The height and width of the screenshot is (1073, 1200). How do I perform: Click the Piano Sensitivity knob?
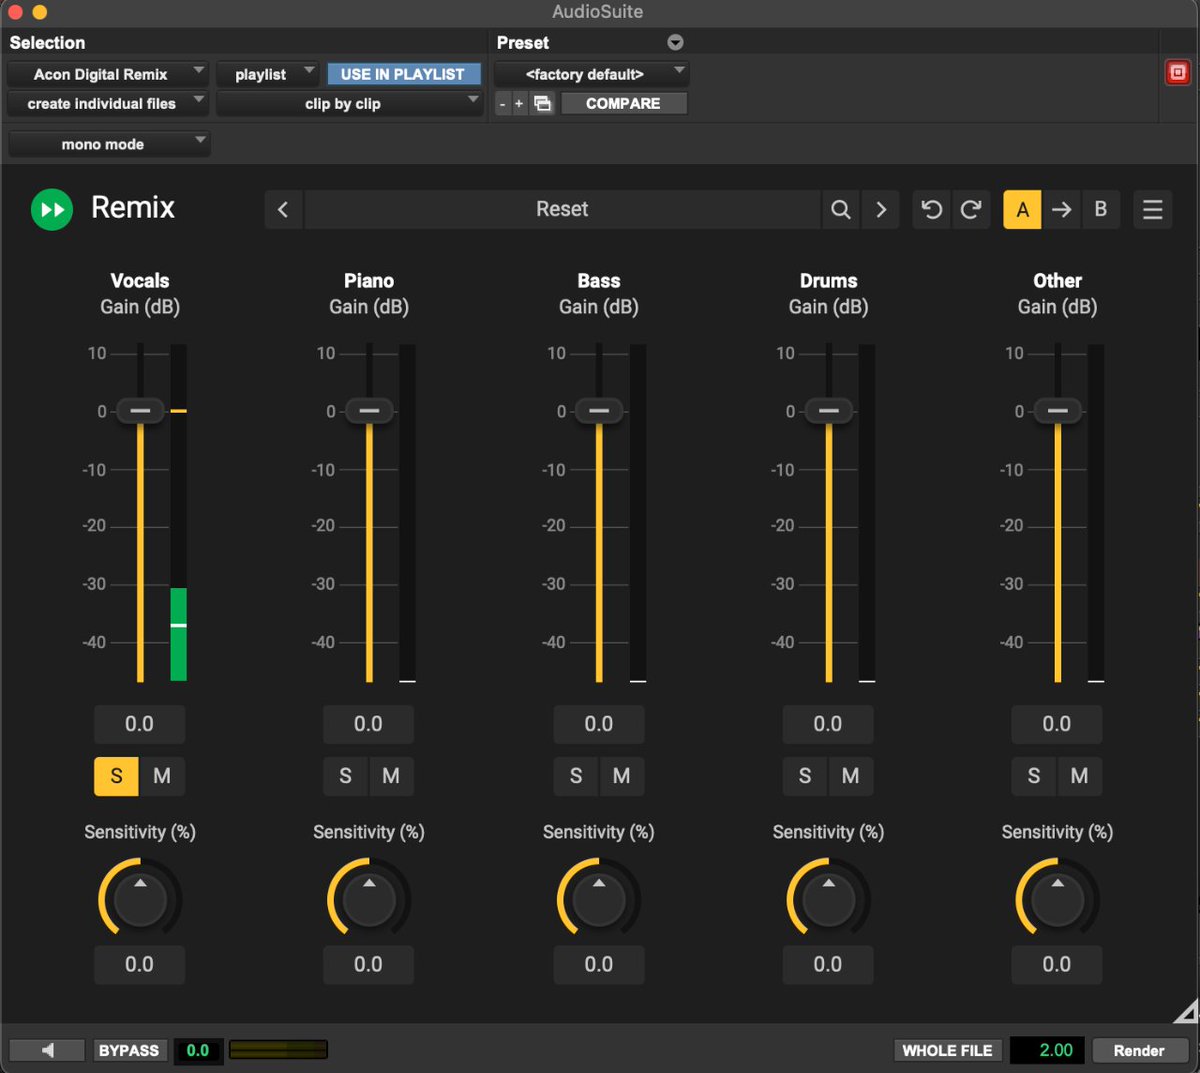(369, 899)
